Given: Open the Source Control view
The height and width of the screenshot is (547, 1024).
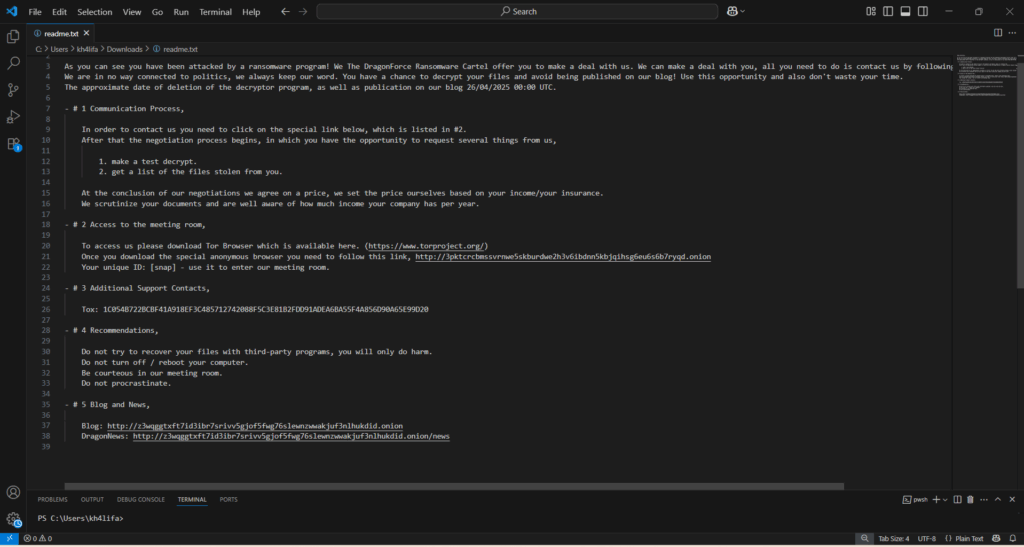Looking at the screenshot, I should [x=13, y=90].
